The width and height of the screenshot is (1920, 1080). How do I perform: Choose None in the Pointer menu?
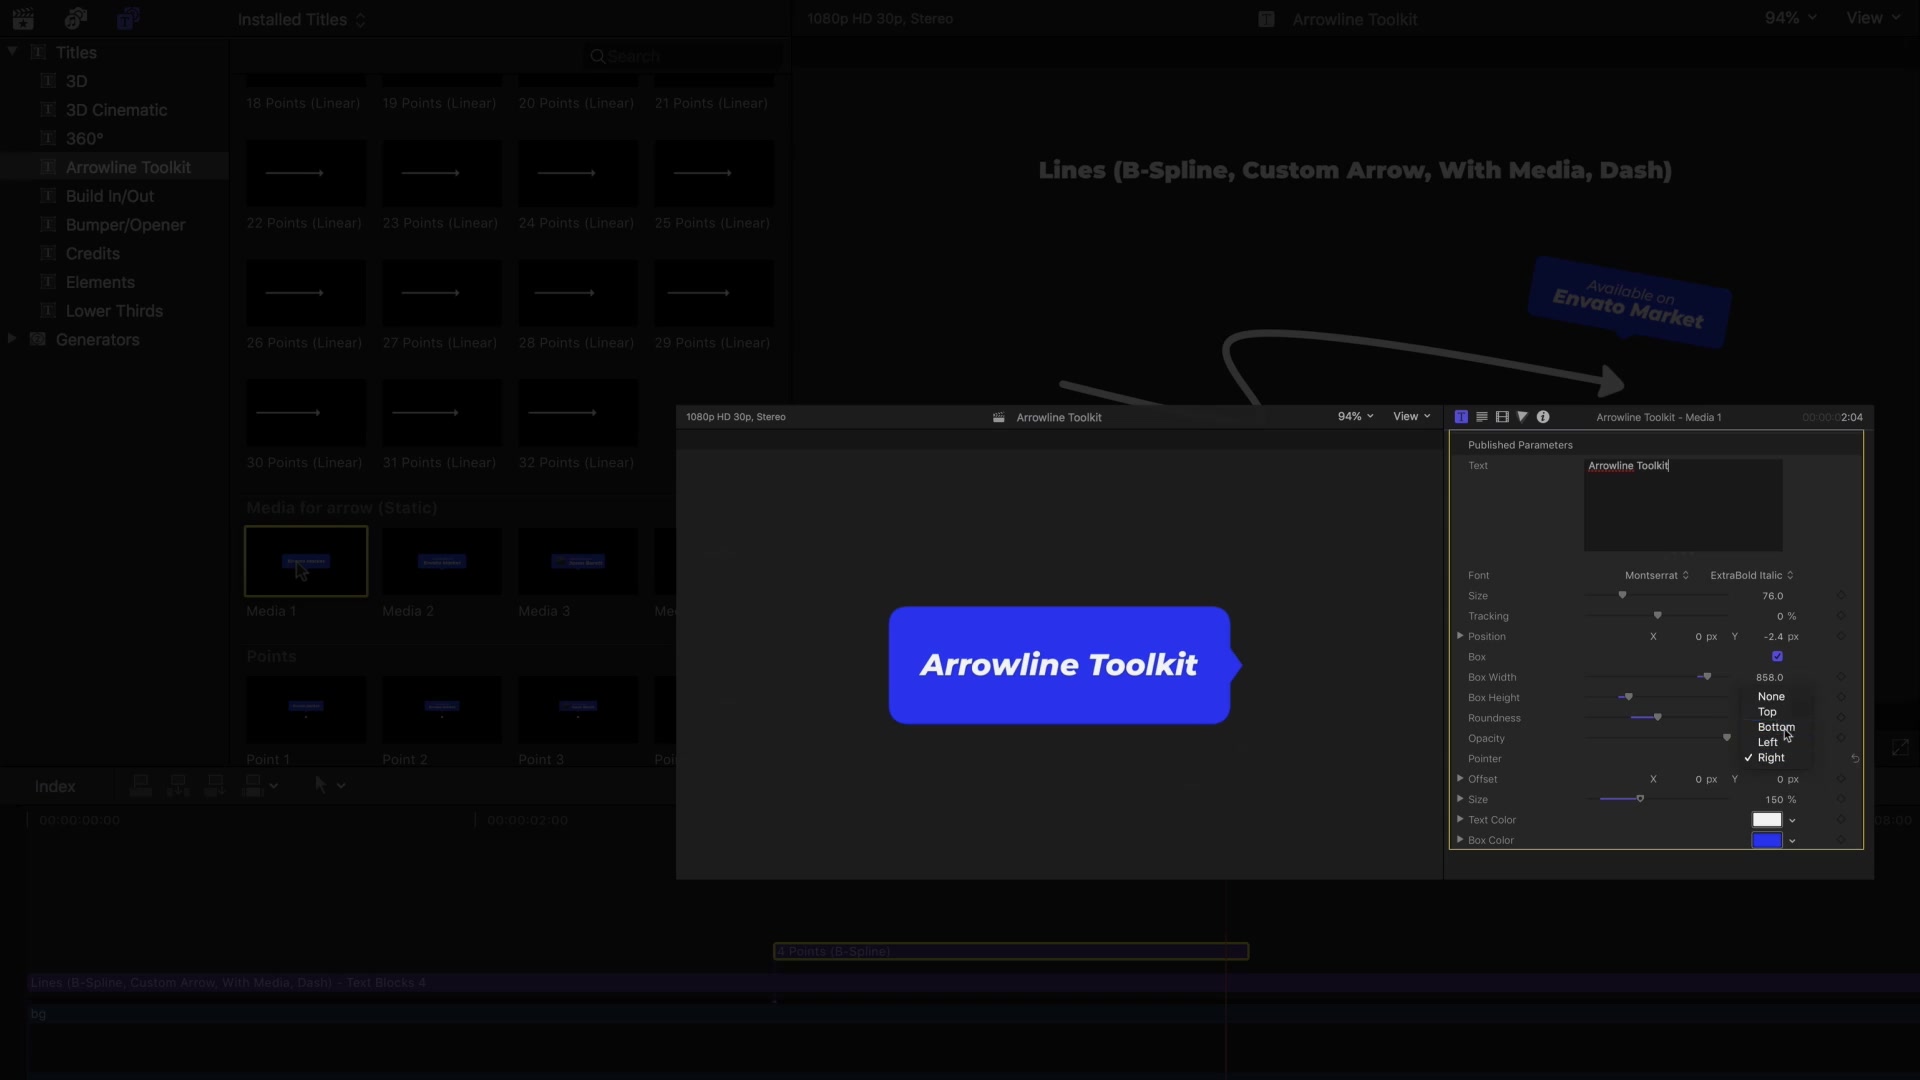[1771, 696]
